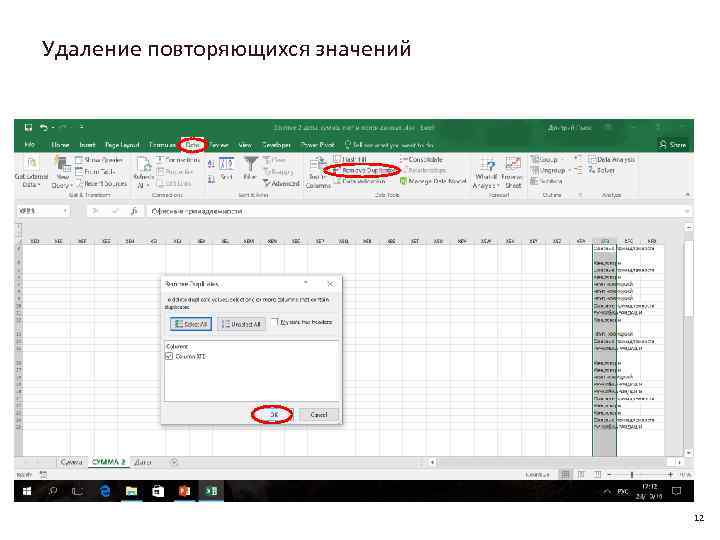Click the dialog's Help question mark
Viewport: 720px width, 540px height.
(x=306, y=283)
